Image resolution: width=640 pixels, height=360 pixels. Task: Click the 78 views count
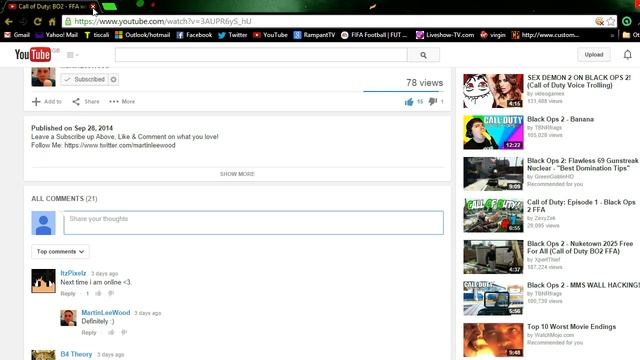point(424,83)
